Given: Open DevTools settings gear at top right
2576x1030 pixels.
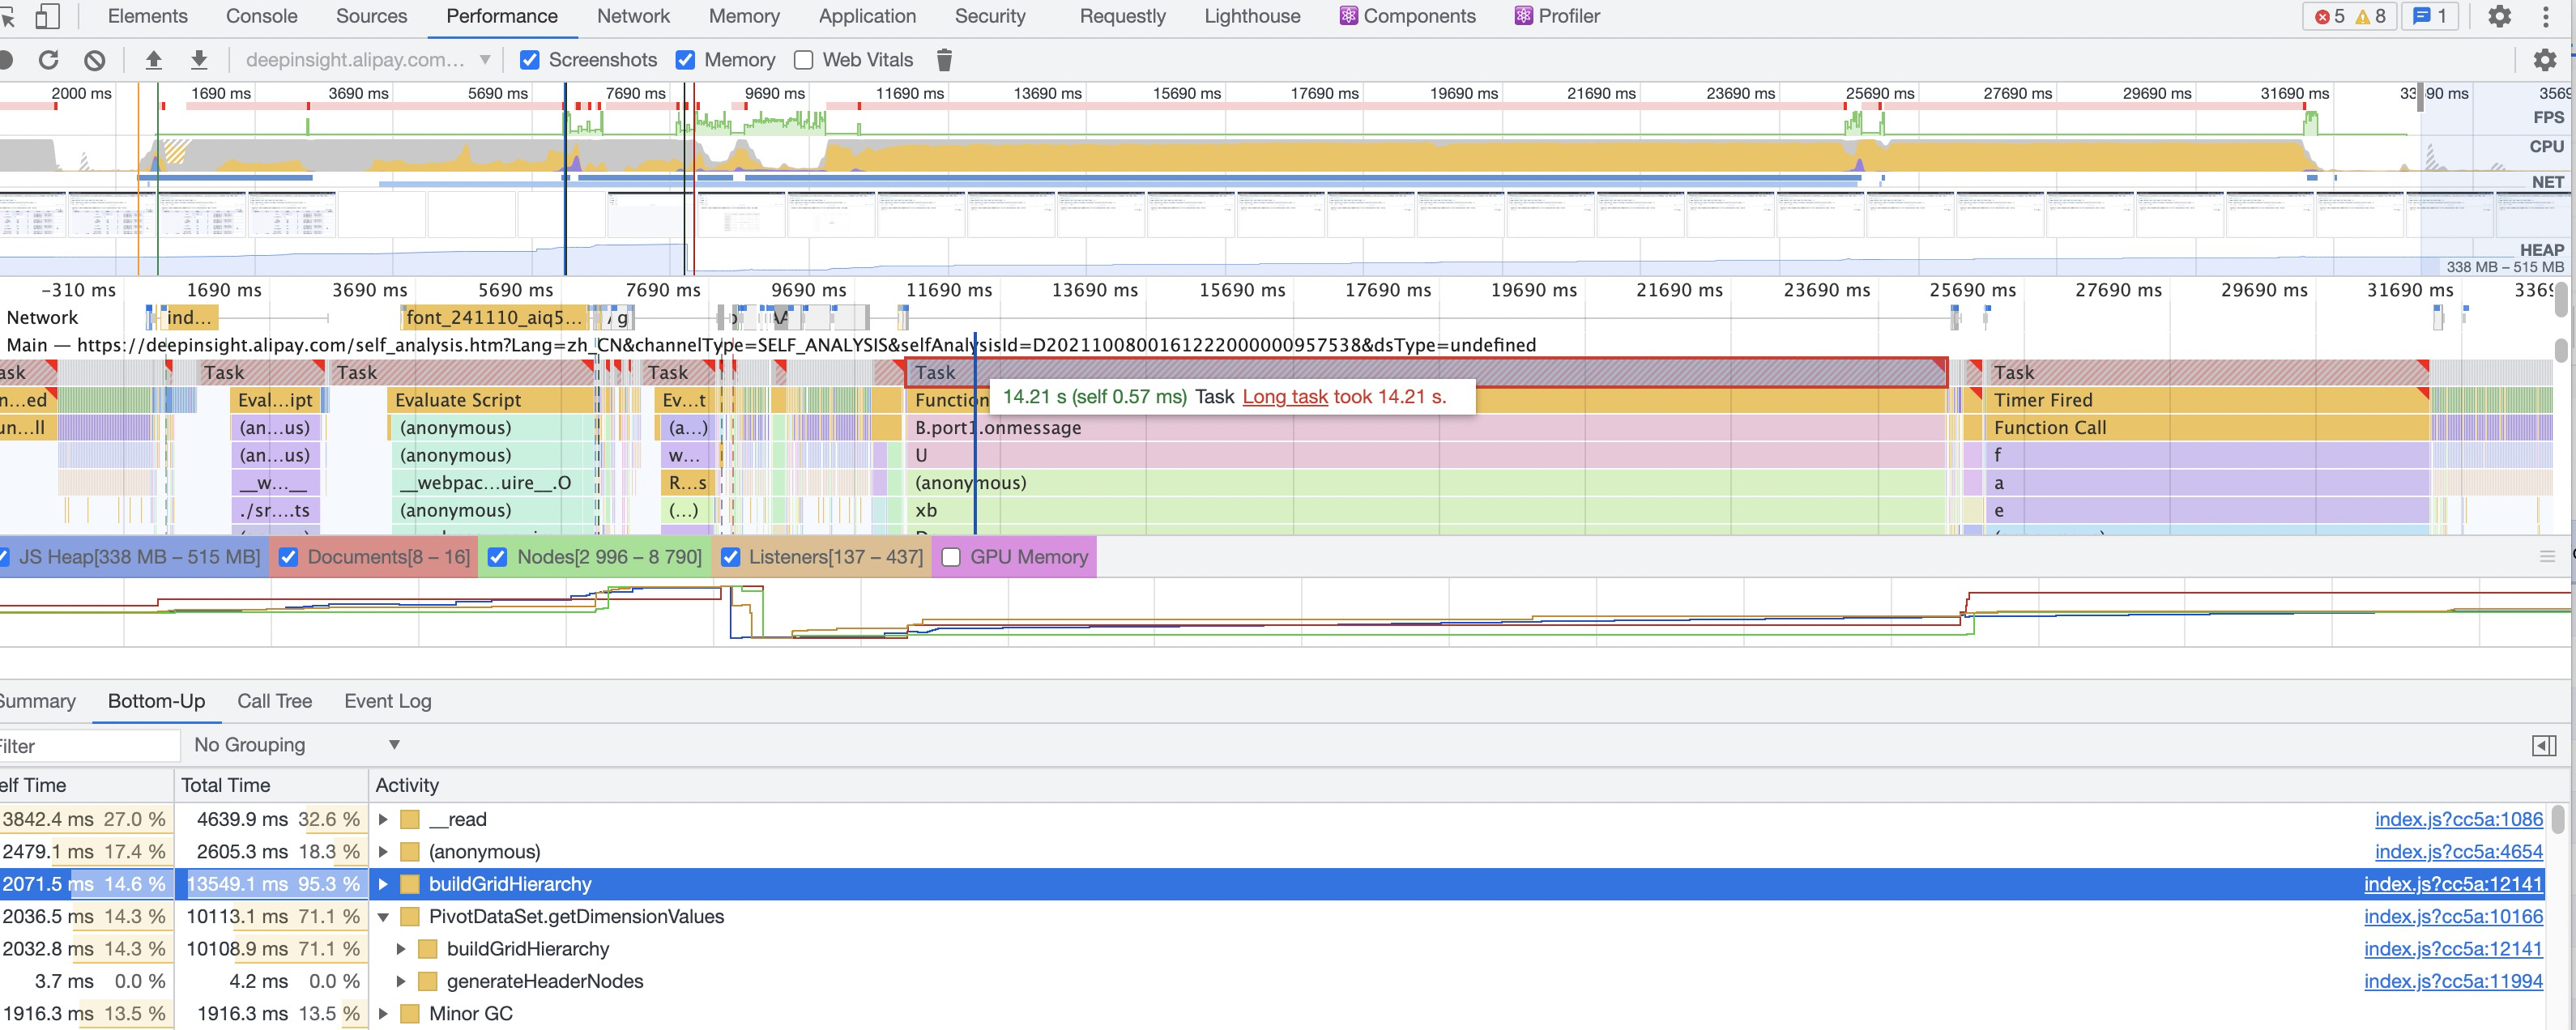Looking at the screenshot, I should [x=2499, y=16].
